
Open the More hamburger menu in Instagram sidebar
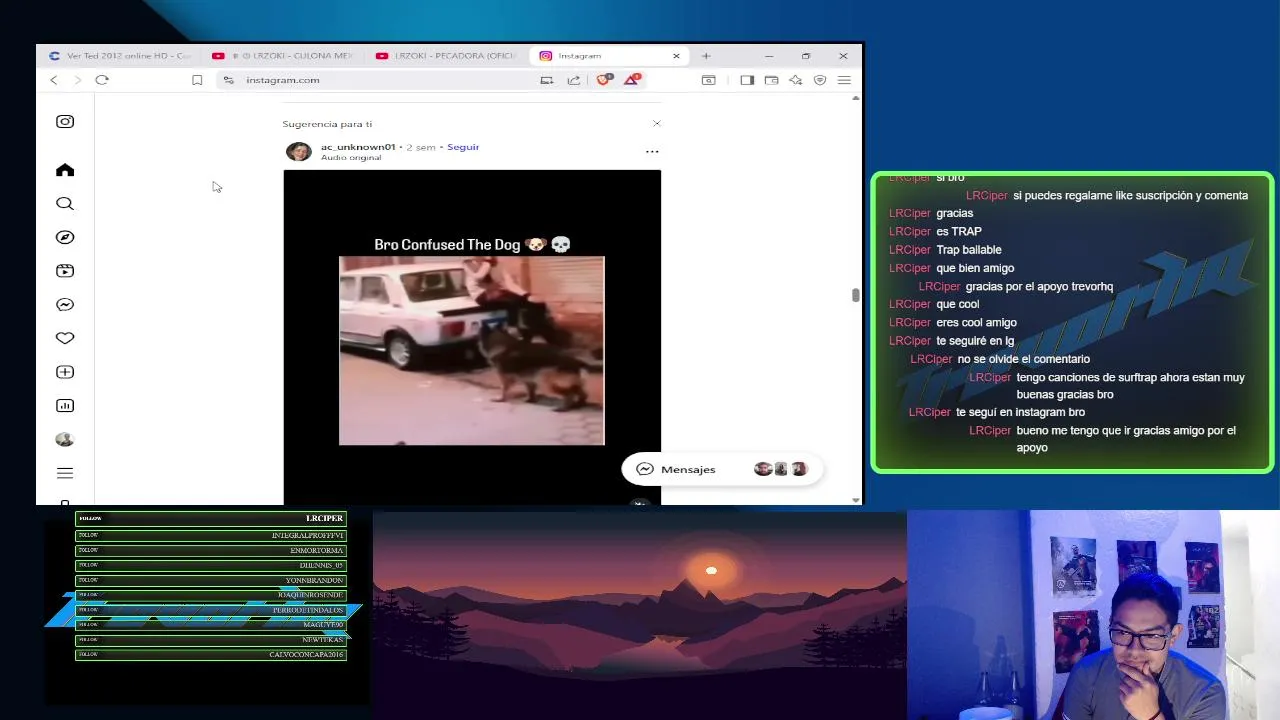click(x=65, y=473)
